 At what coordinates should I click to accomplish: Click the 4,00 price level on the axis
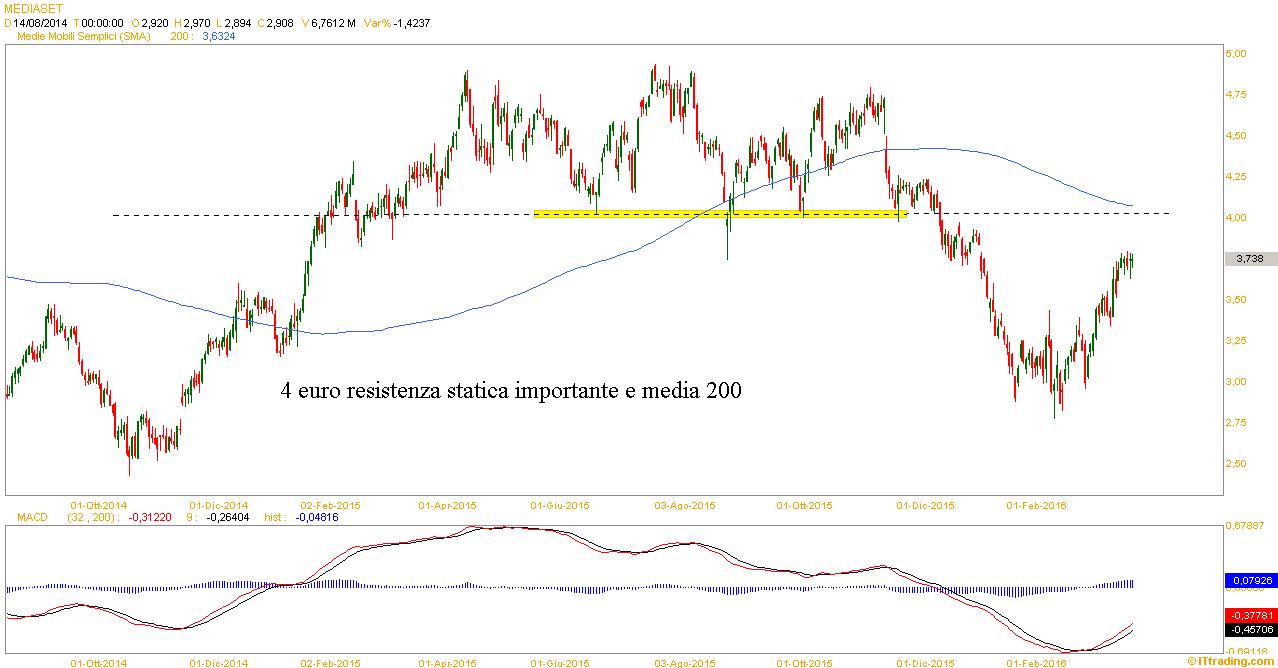(x=1236, y=217)
